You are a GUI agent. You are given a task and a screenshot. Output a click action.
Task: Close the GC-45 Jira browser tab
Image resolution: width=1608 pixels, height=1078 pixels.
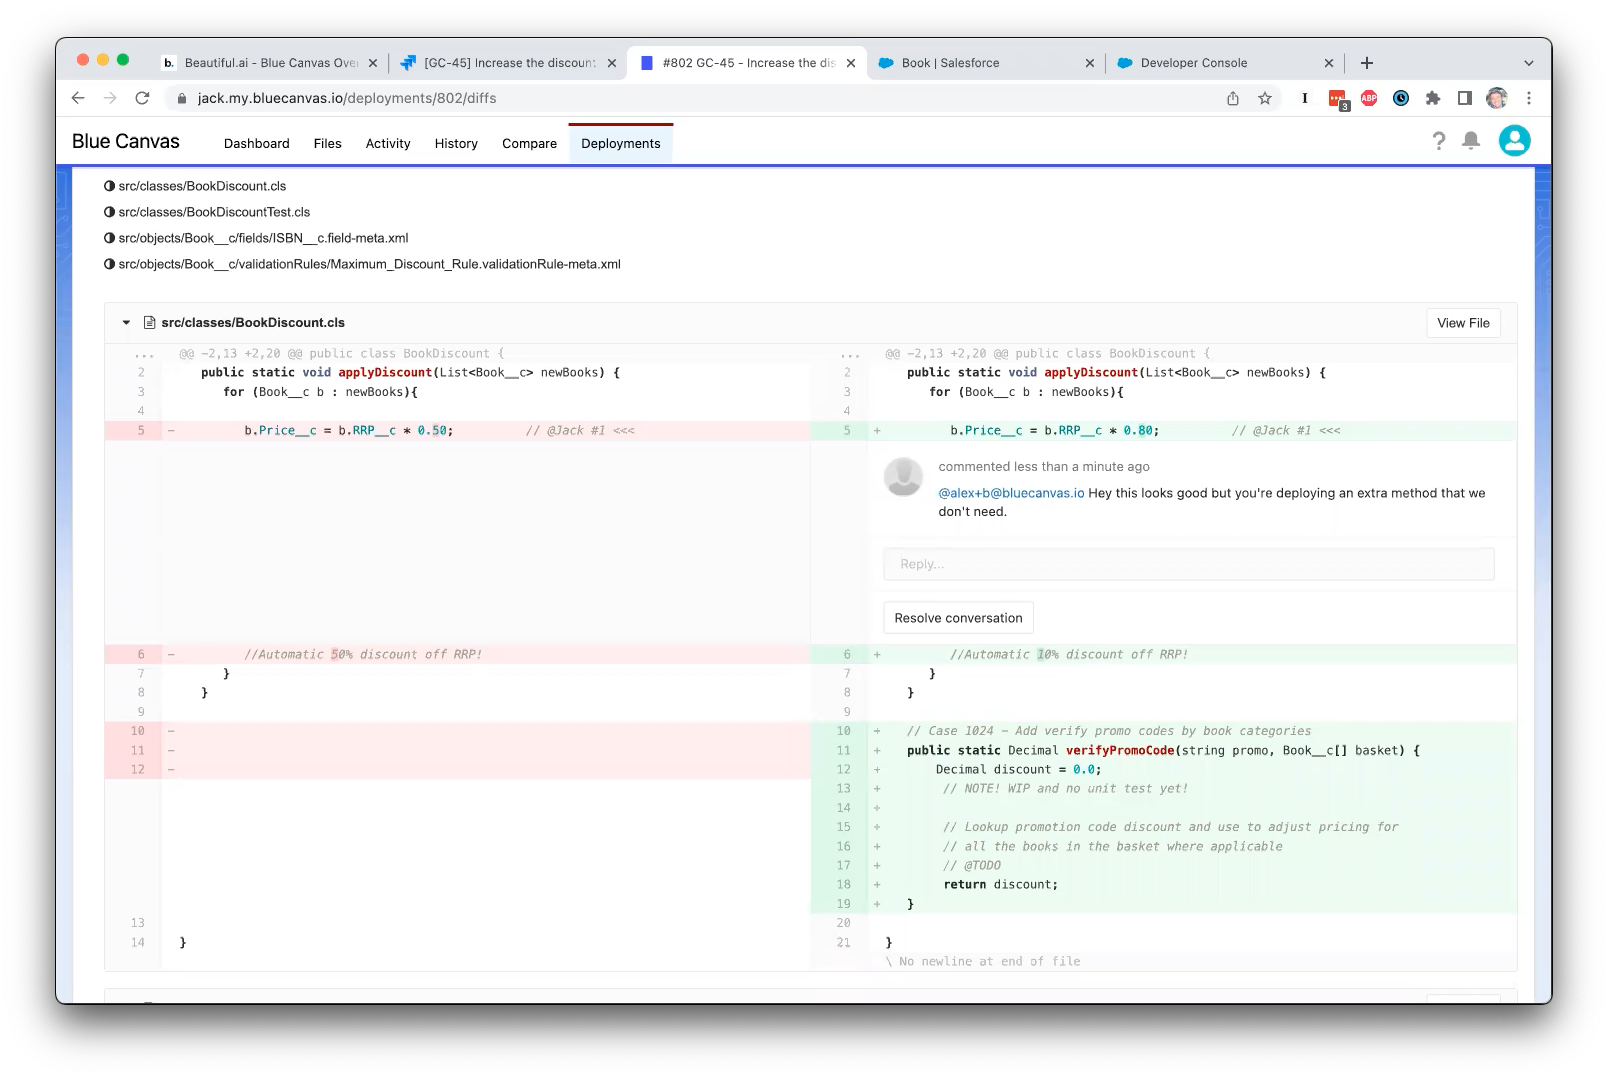[x=612, y=63]
